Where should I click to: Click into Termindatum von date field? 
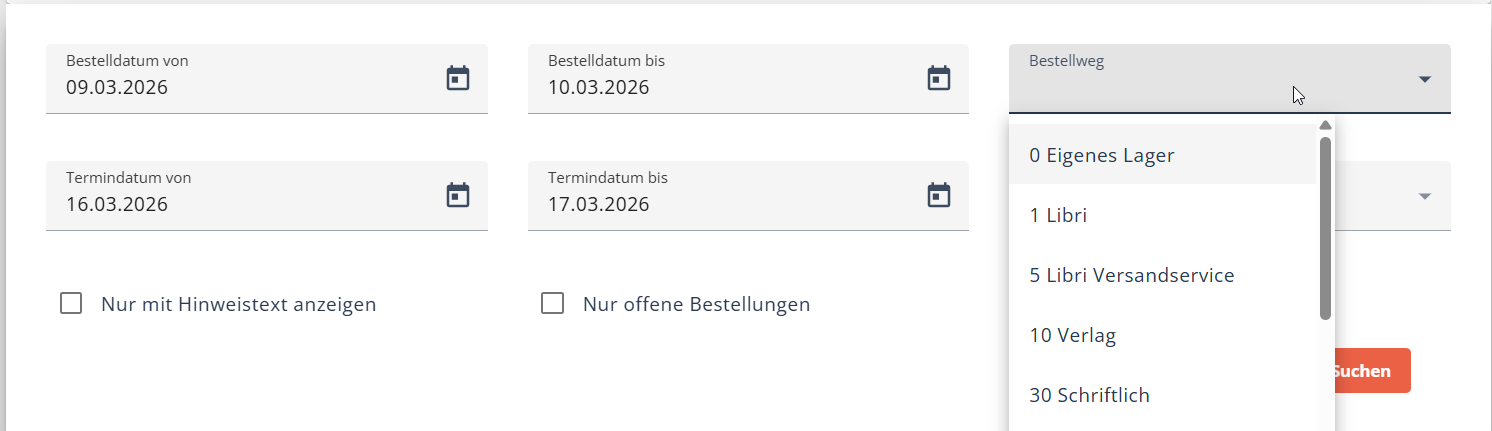[240, 204]
